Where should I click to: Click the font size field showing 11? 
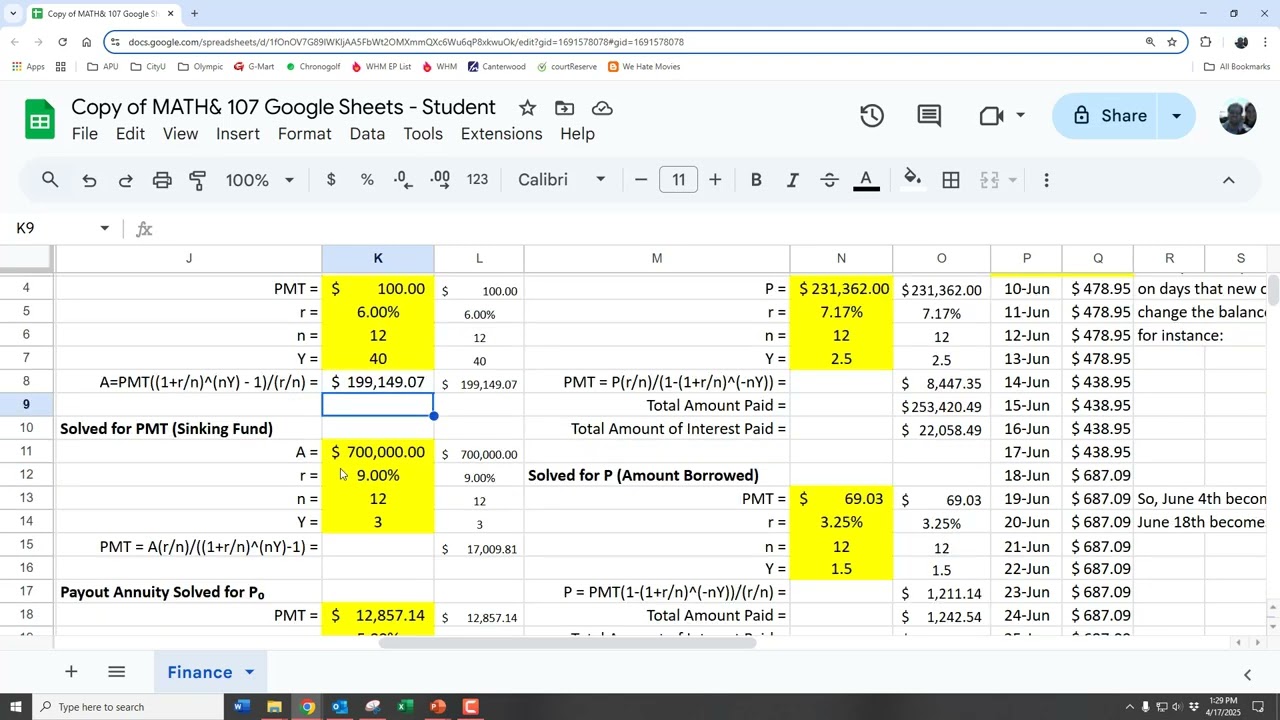coord(678,180)
